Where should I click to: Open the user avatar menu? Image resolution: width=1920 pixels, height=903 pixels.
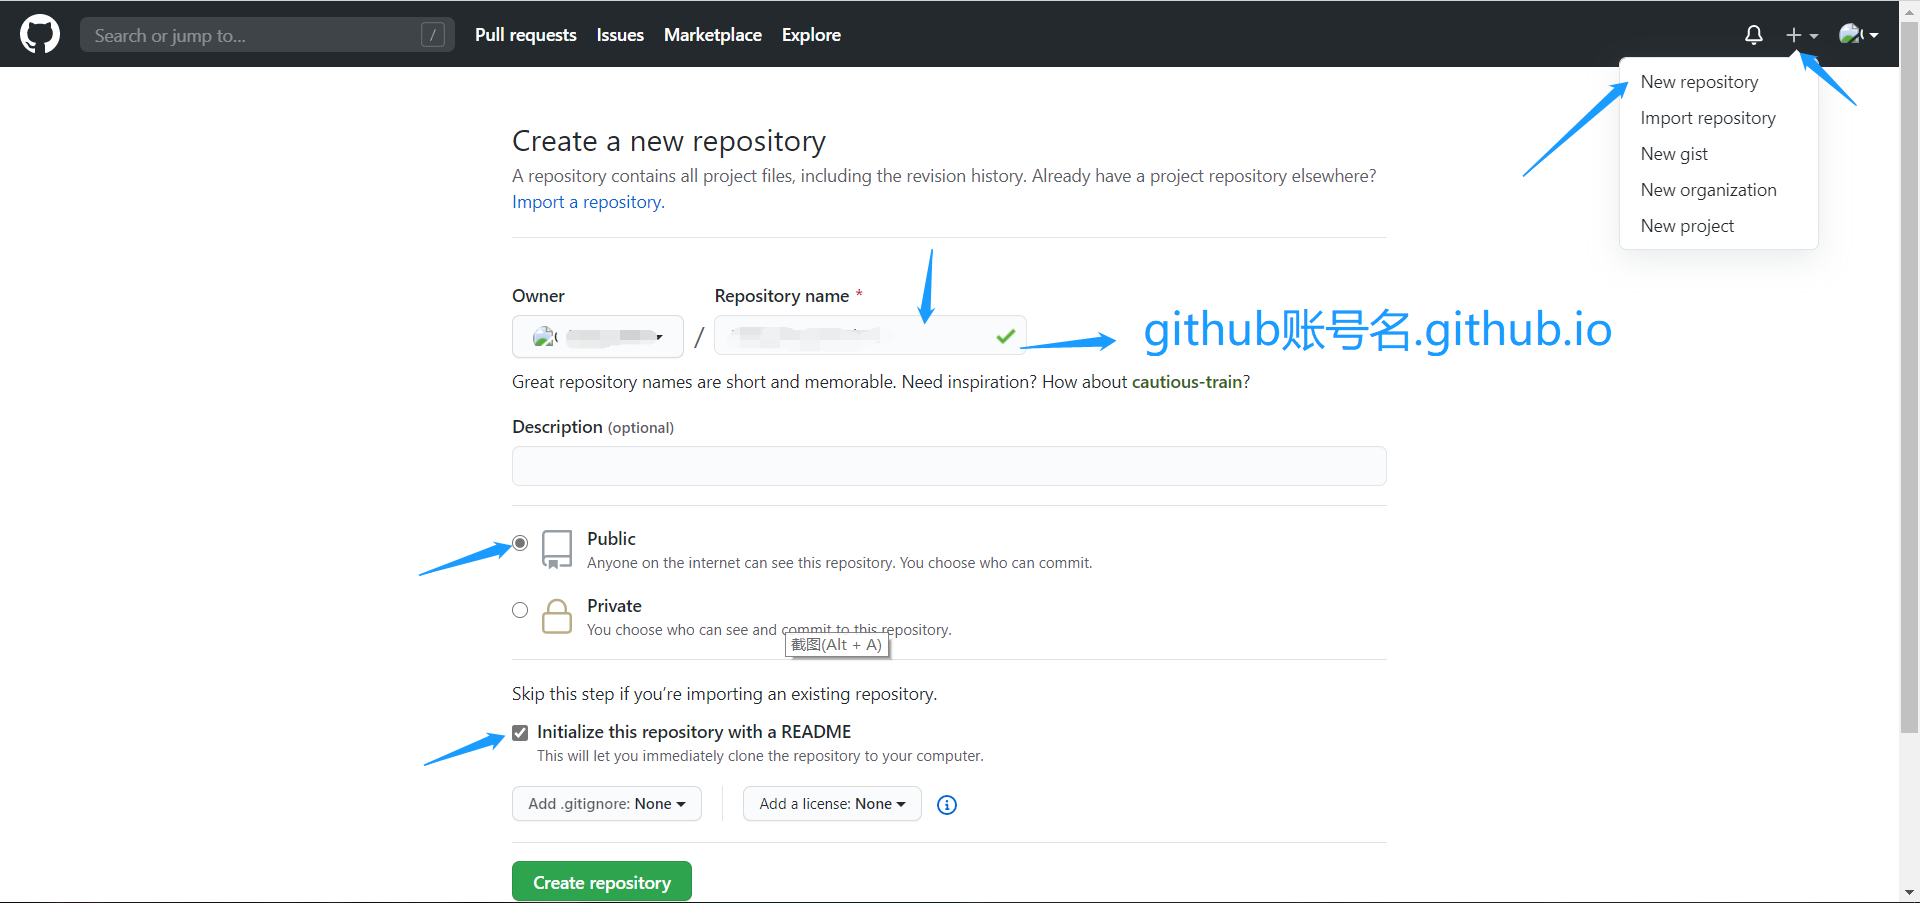click(1858, 35)
